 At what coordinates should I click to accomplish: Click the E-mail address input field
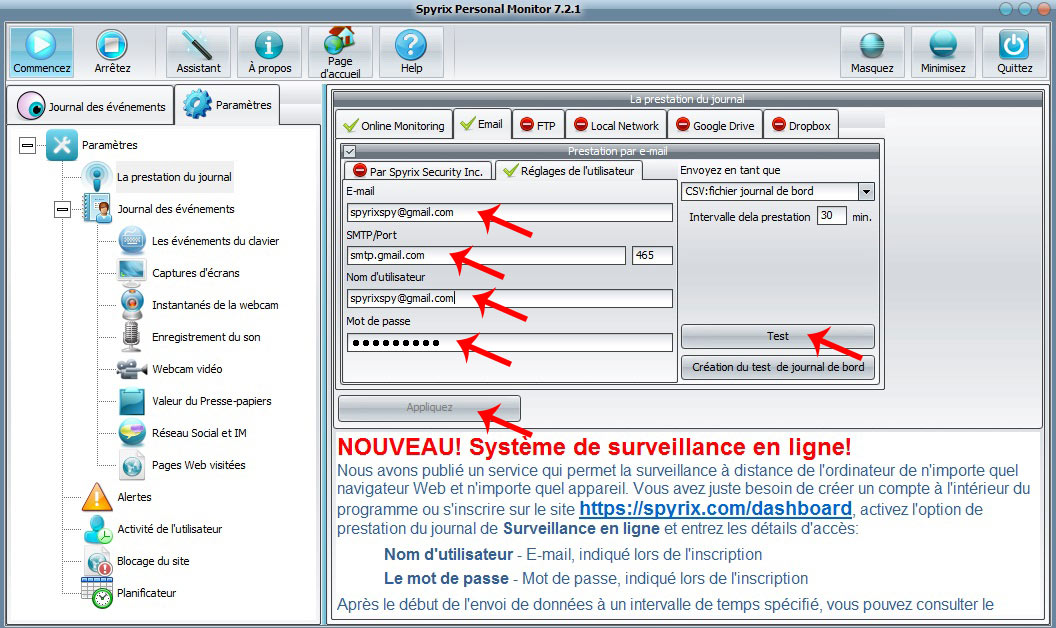click(510, 213)
